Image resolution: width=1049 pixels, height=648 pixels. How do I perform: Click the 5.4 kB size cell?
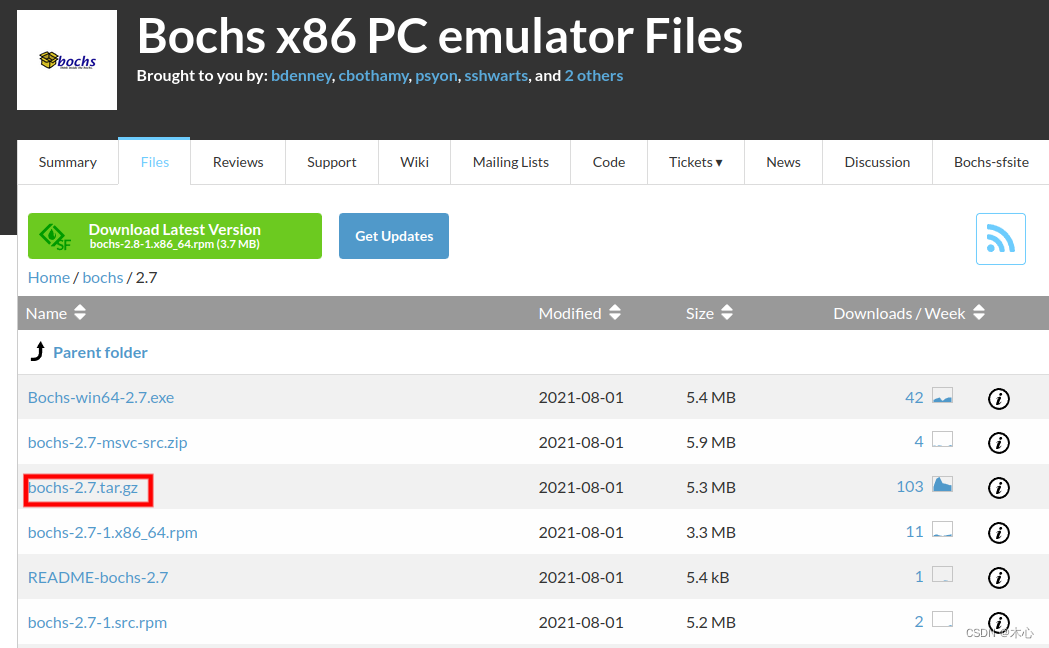[x=707, y=577]
